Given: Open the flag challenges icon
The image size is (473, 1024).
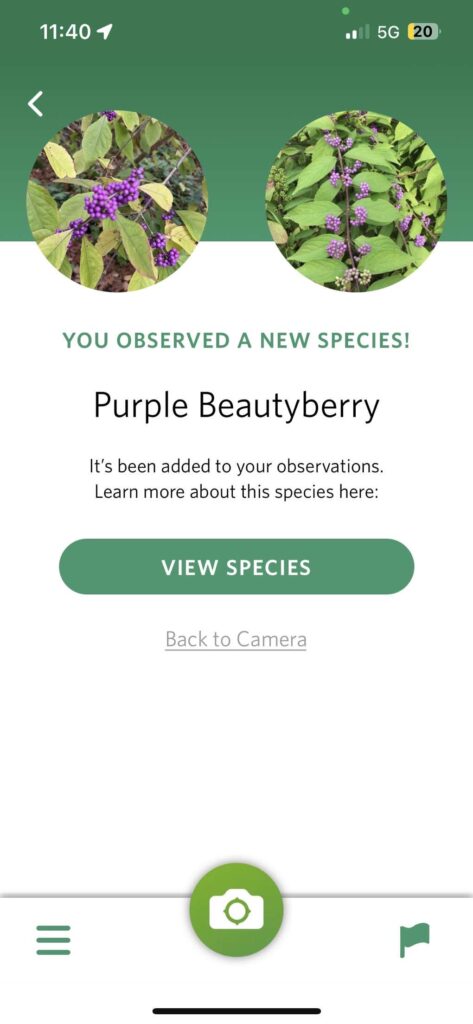Looking at the screenshot, I should click(x=415, y=940).
